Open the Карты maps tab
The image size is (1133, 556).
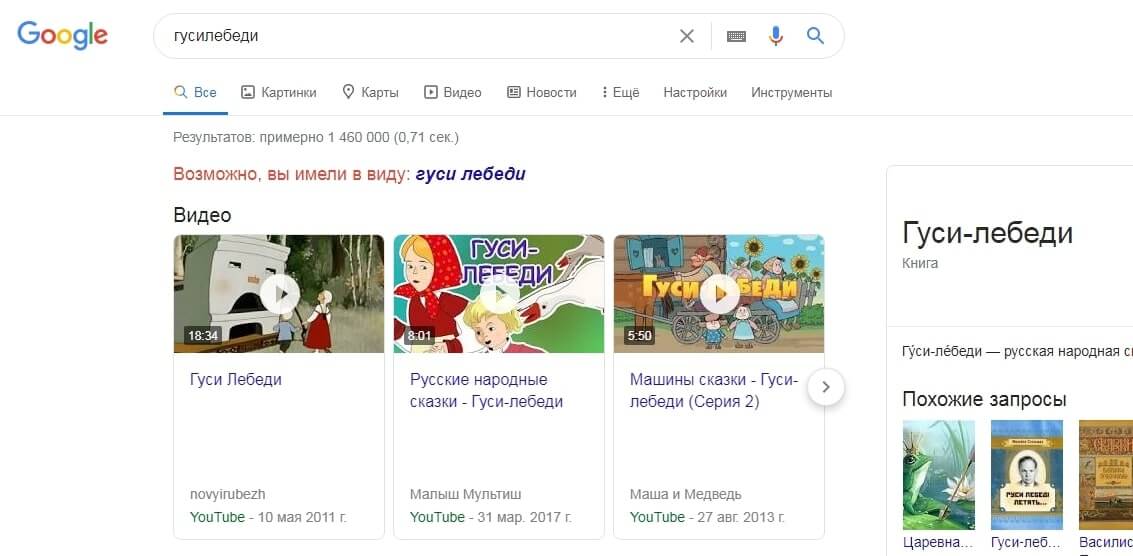click(370, 92)
